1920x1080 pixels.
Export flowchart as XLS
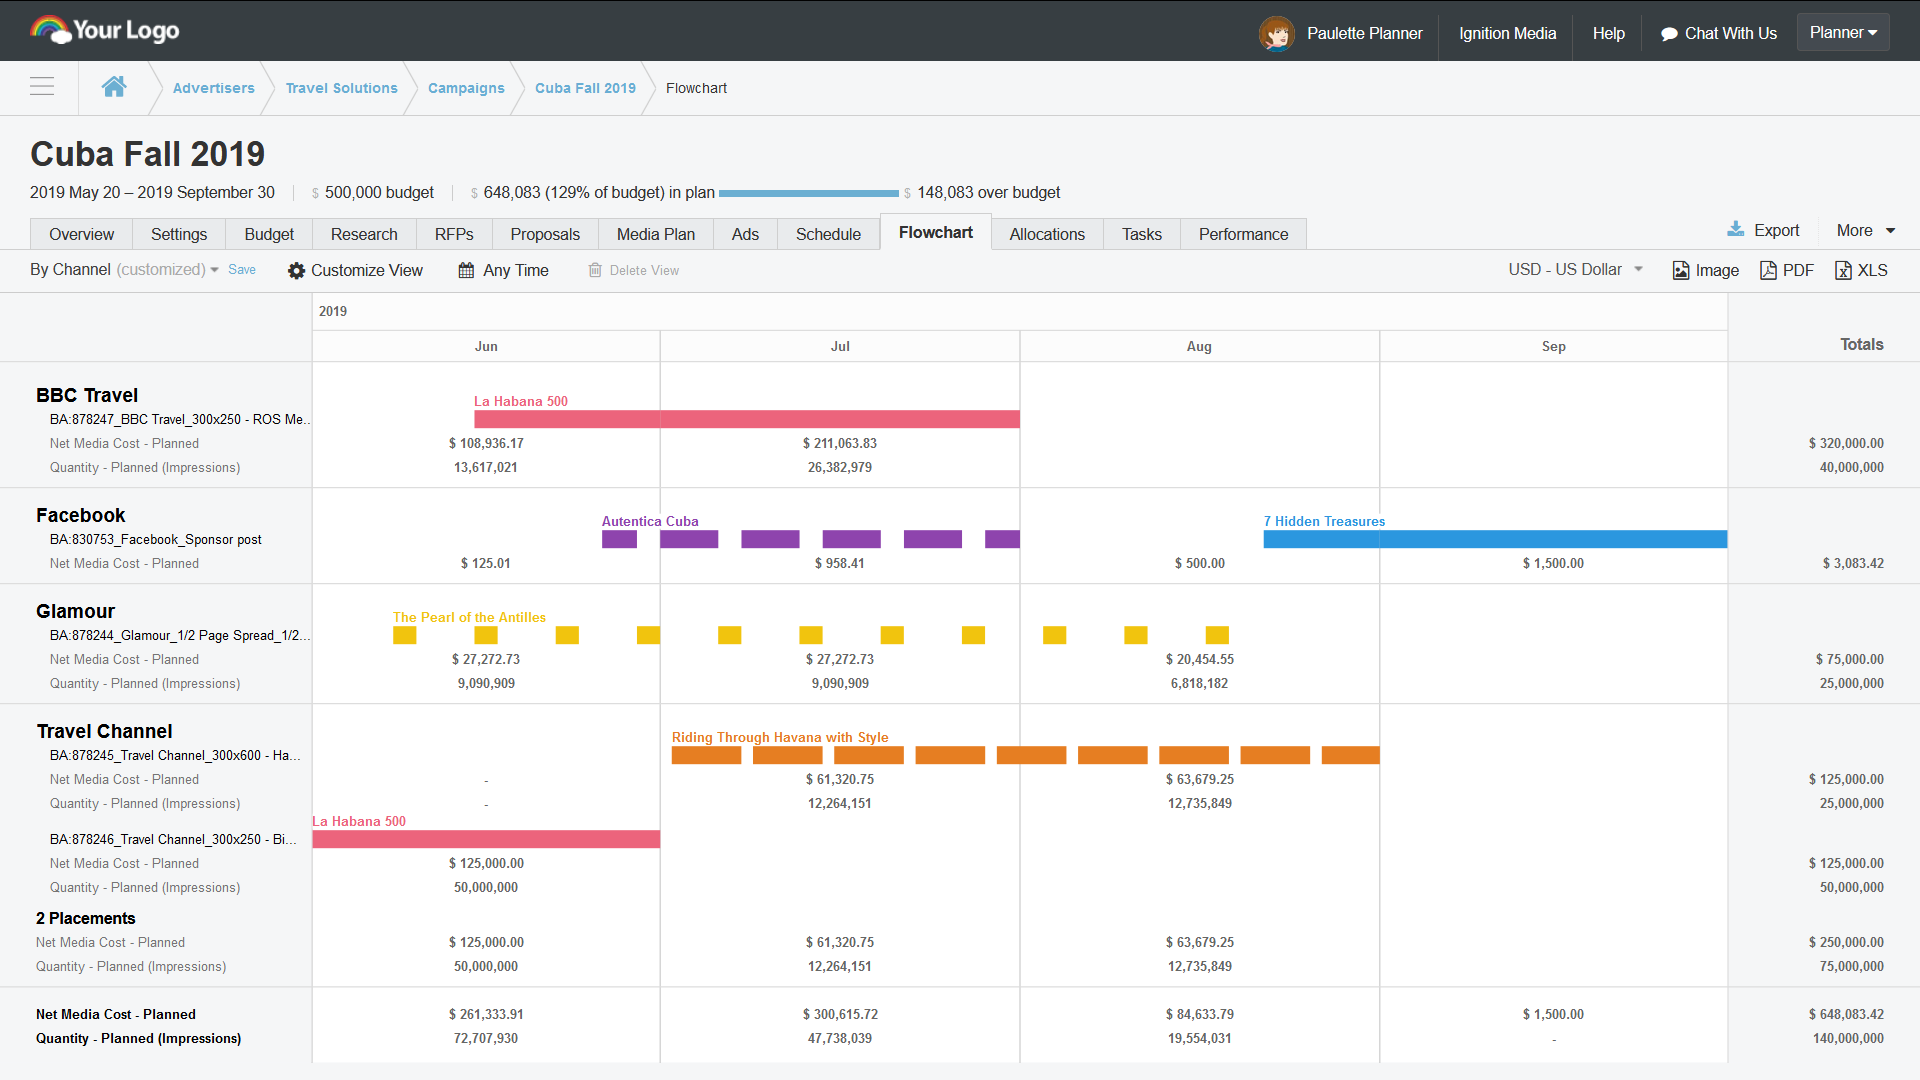(1861, 271)
